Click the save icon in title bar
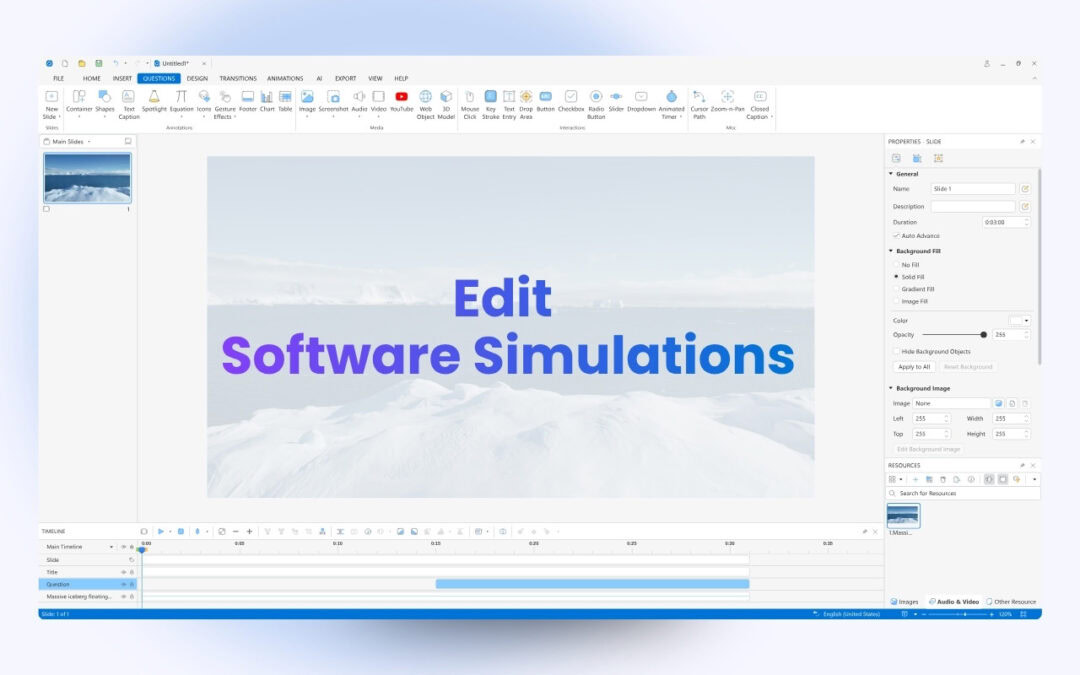The height and width of the screenshot is (675, 1080). tap(98, 63)
